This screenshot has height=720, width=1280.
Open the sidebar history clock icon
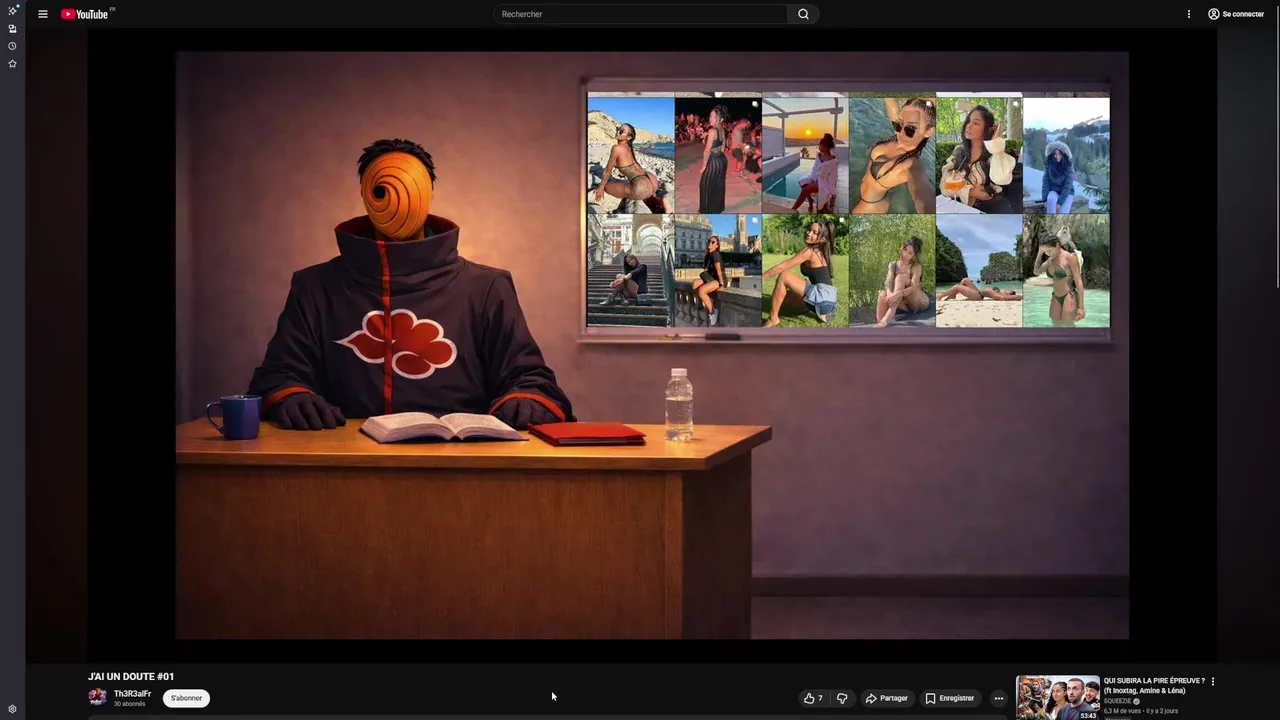point(12,46)
